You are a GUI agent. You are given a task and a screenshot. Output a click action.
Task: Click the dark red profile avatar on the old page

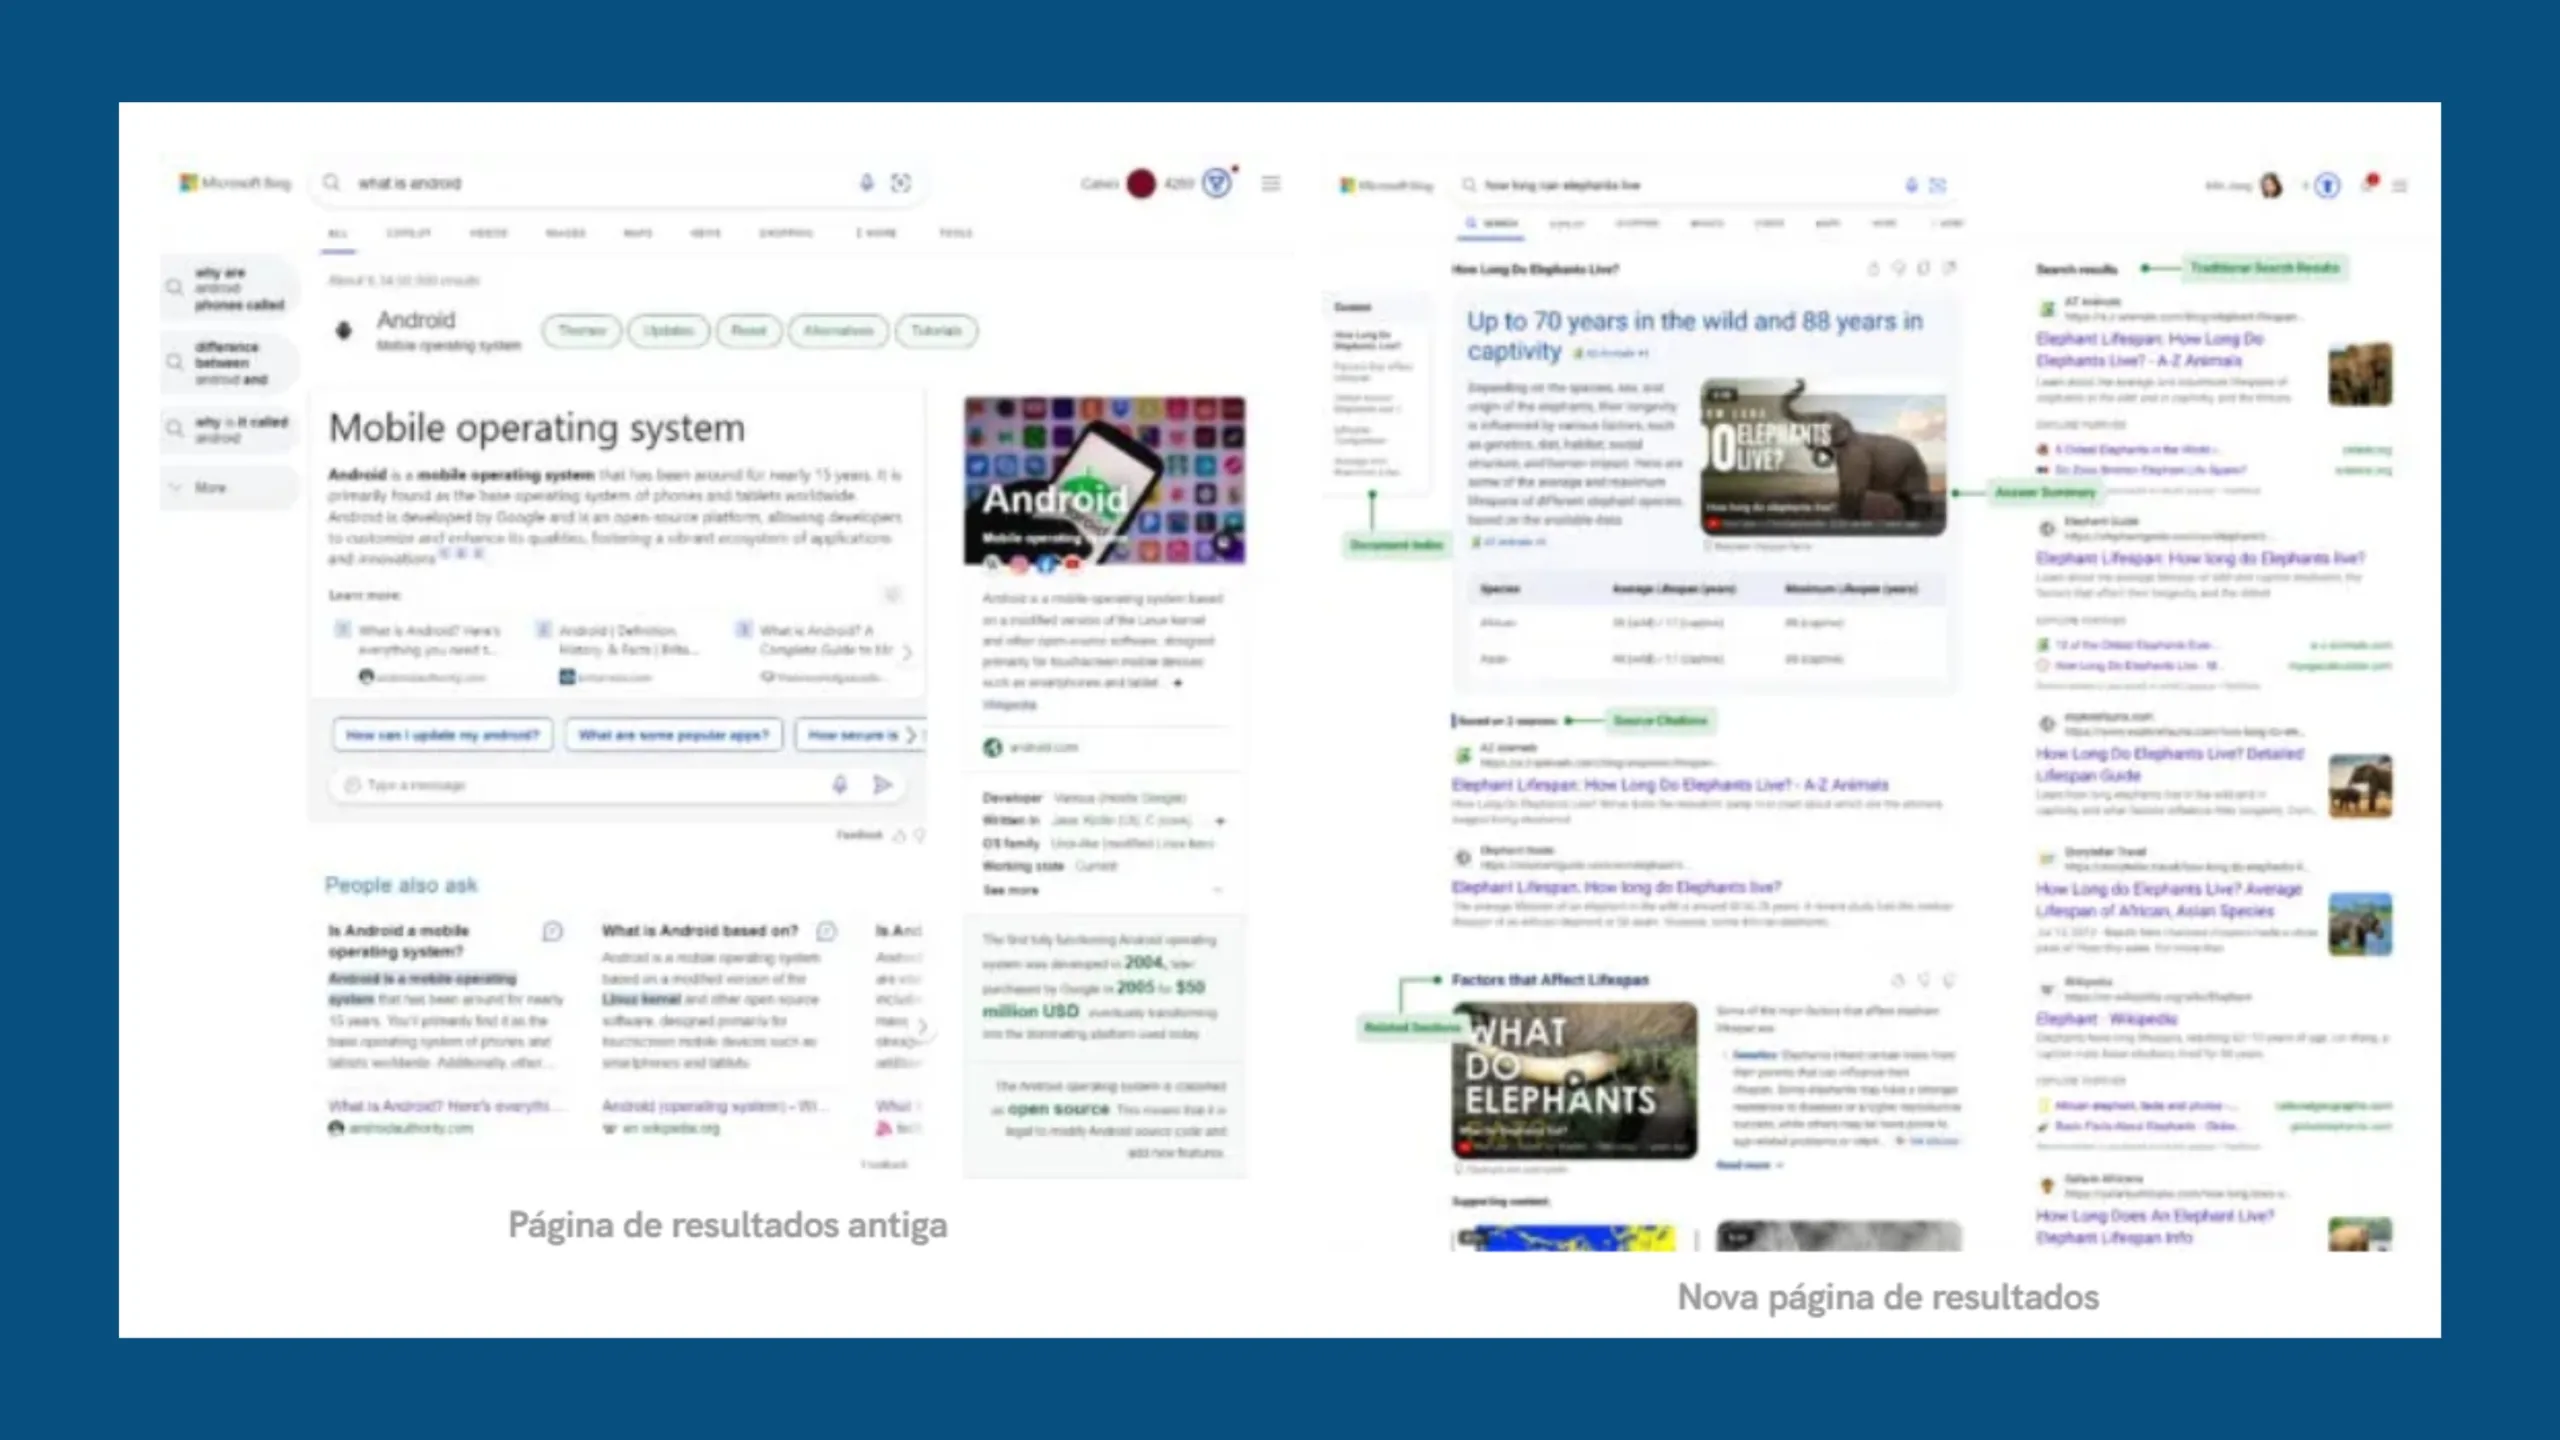(1141, 183)
